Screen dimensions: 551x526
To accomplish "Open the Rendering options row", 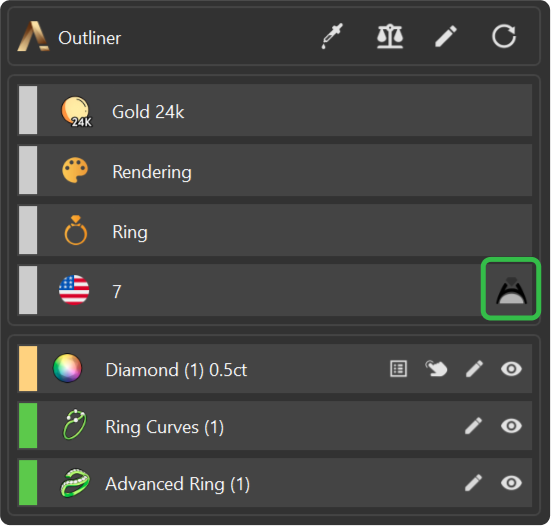I will click(274, 170).
